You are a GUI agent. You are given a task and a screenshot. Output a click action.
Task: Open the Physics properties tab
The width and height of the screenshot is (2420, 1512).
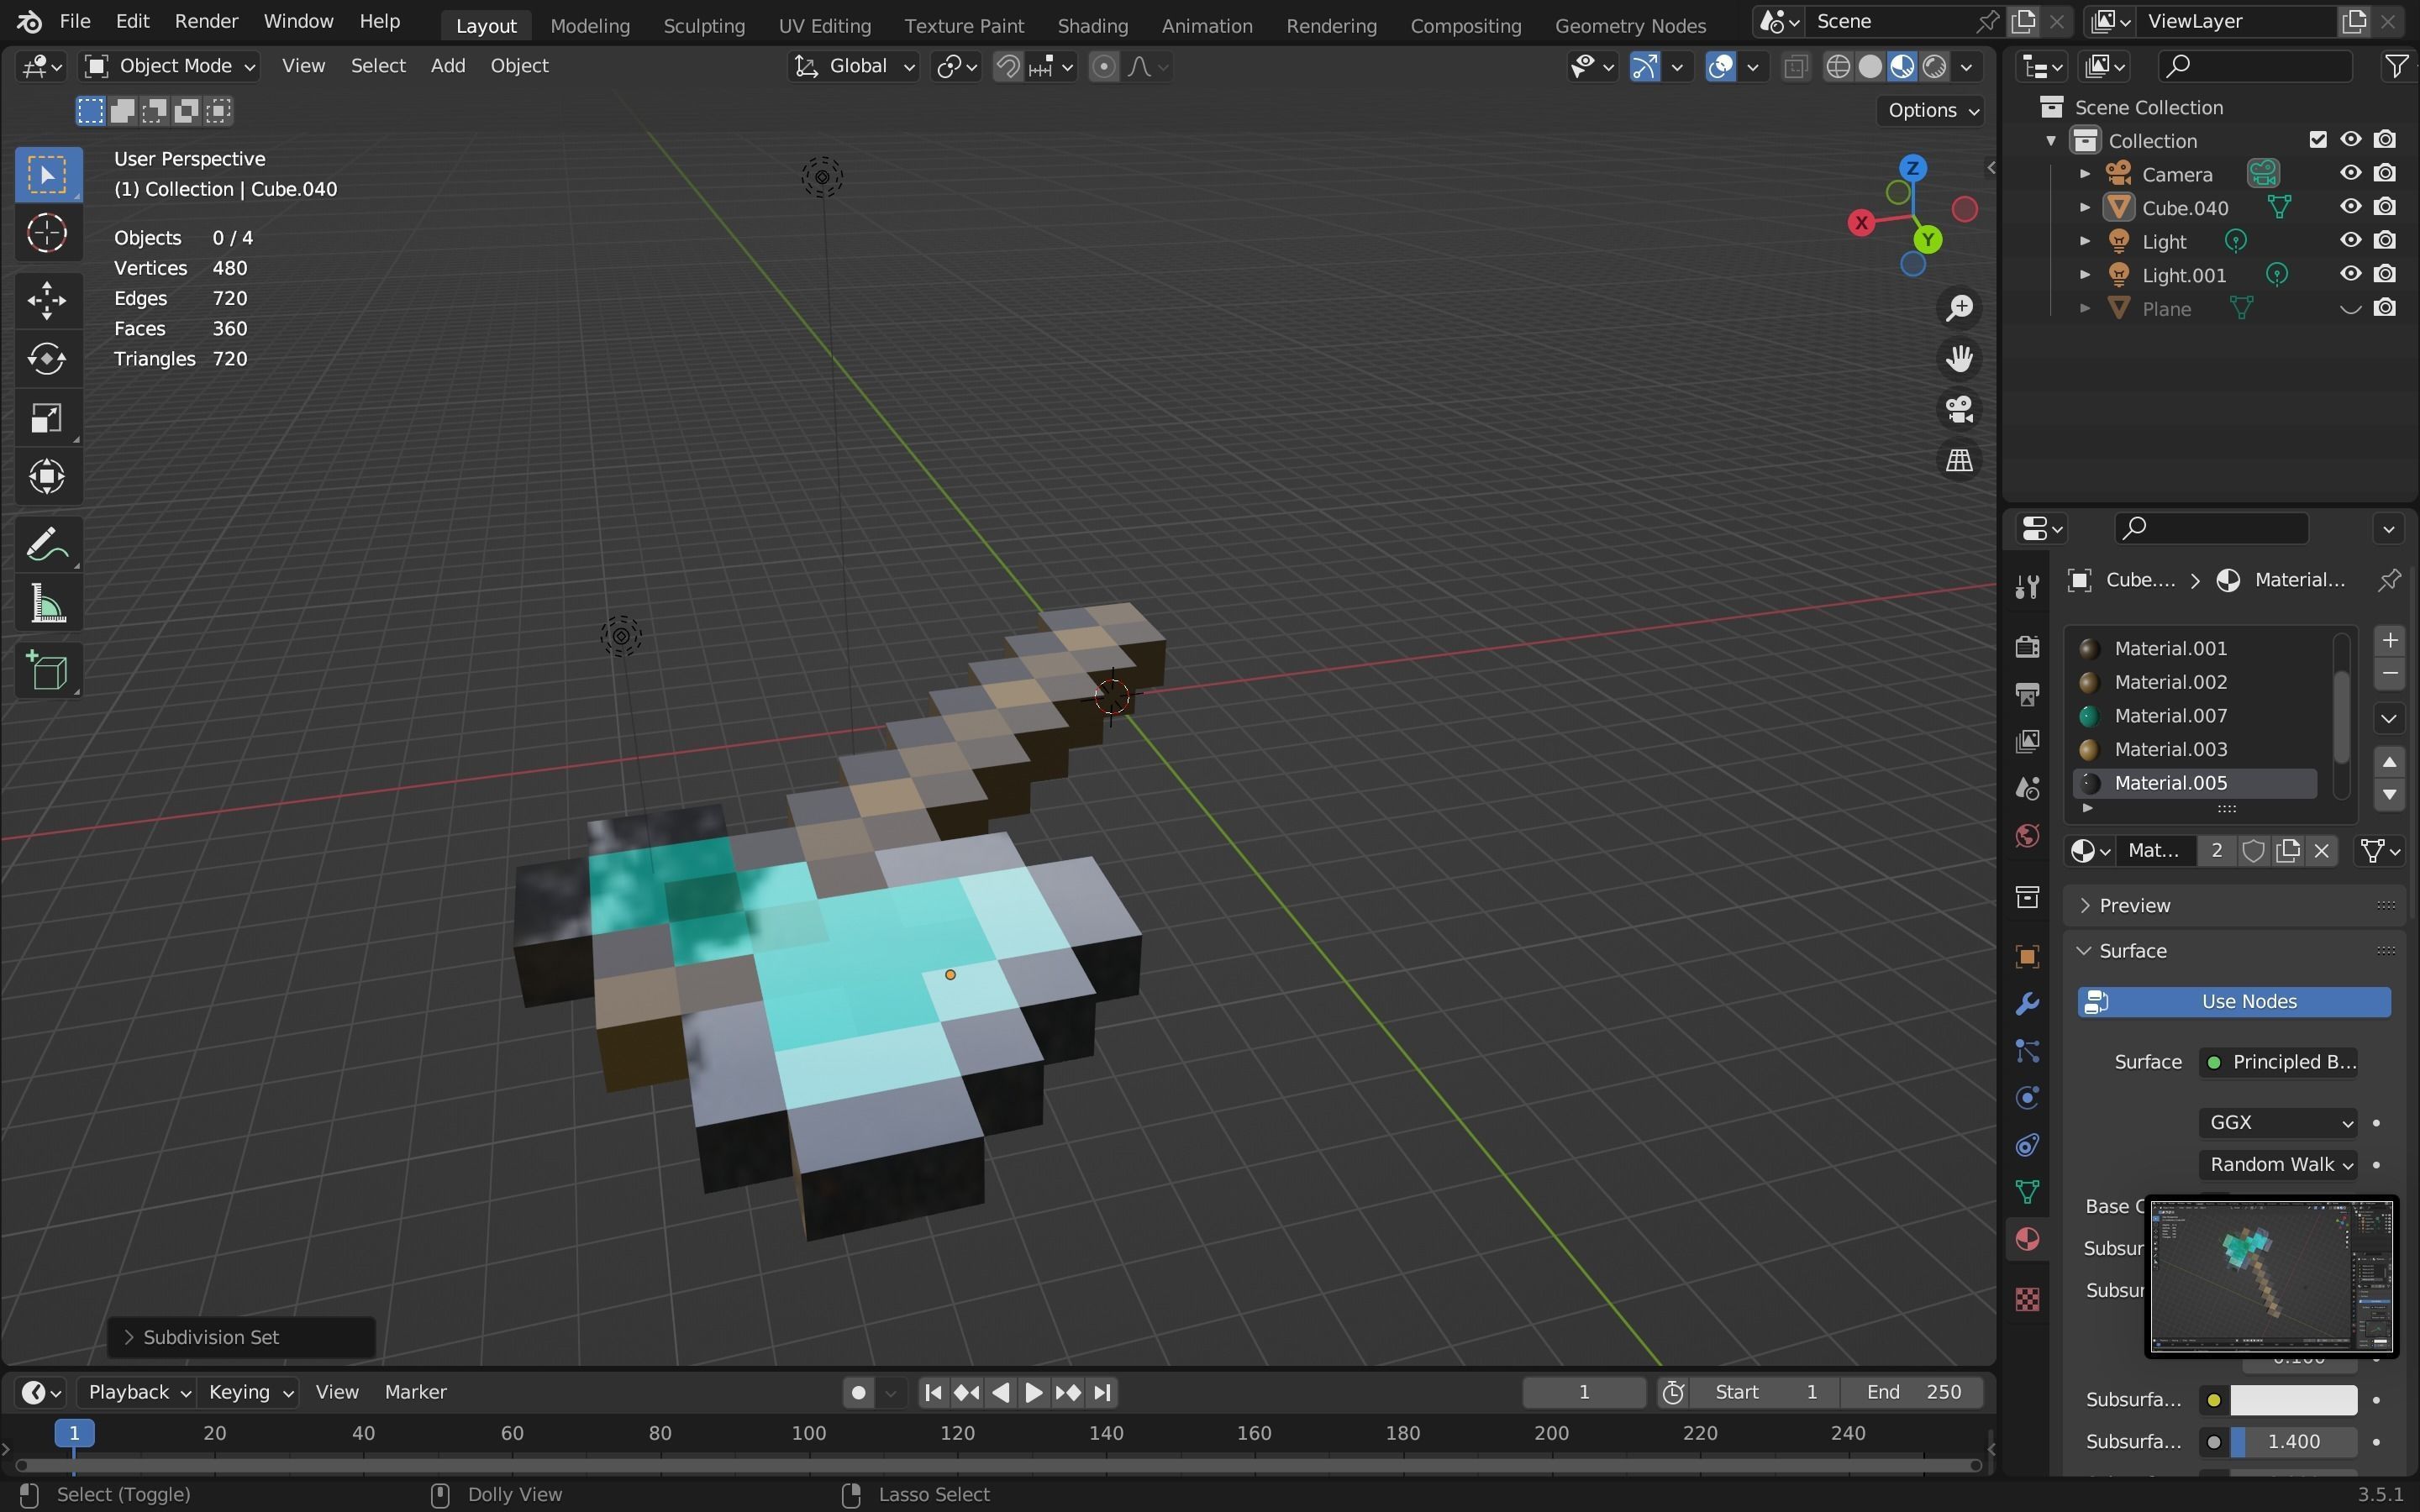click(2027, 1098)
